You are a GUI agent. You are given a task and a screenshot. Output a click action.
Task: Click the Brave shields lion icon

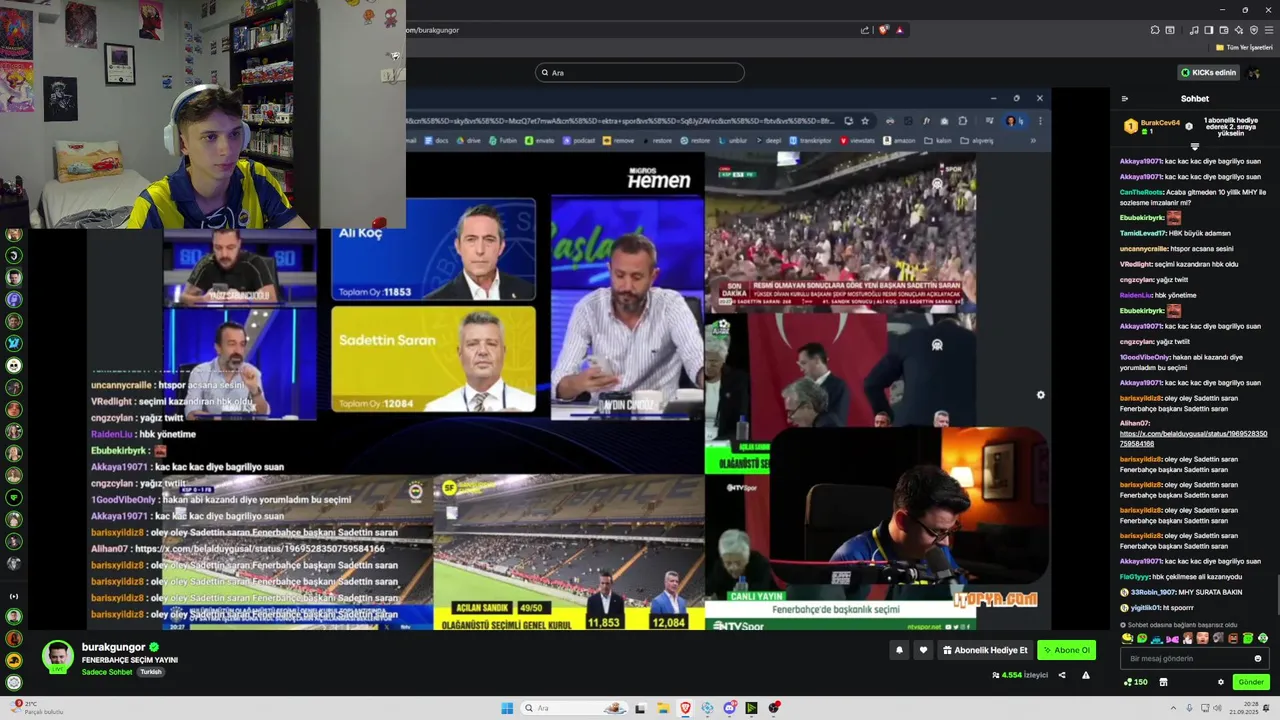click(883, 30)
